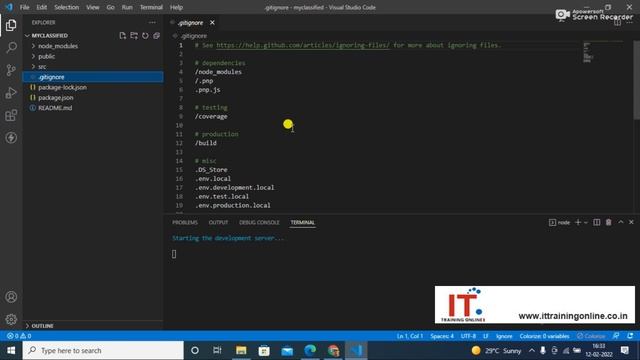This screenshot has width=640, height=360.
Task: Select the TERMINAL panel tab
Action: pos(302,222)
